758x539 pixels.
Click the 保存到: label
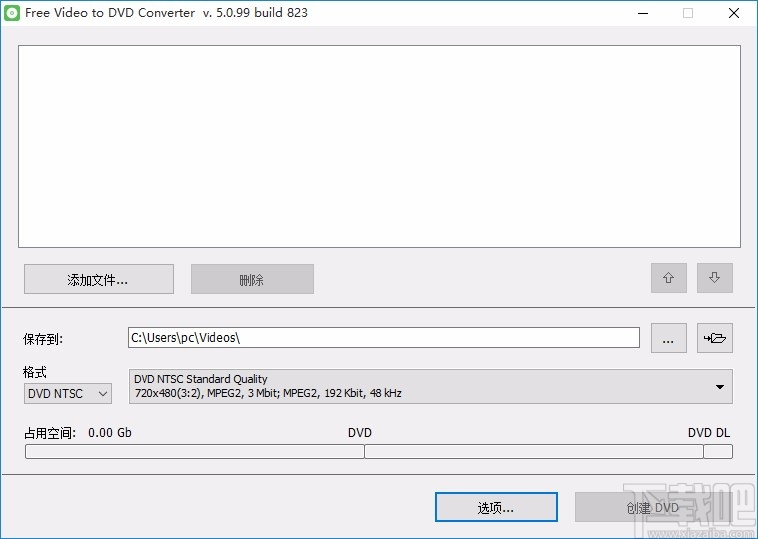tap(43, 339)
